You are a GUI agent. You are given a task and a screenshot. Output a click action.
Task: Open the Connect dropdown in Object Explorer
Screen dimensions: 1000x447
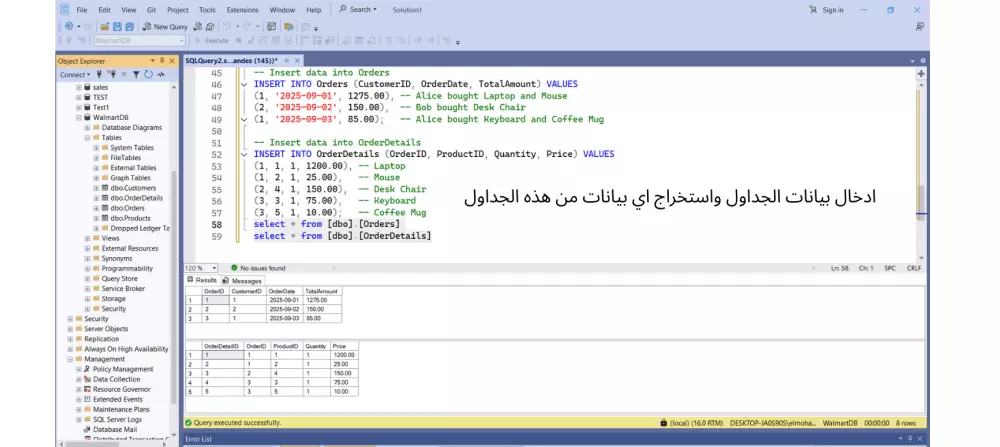pyautogui.click(x=75, y=75)
